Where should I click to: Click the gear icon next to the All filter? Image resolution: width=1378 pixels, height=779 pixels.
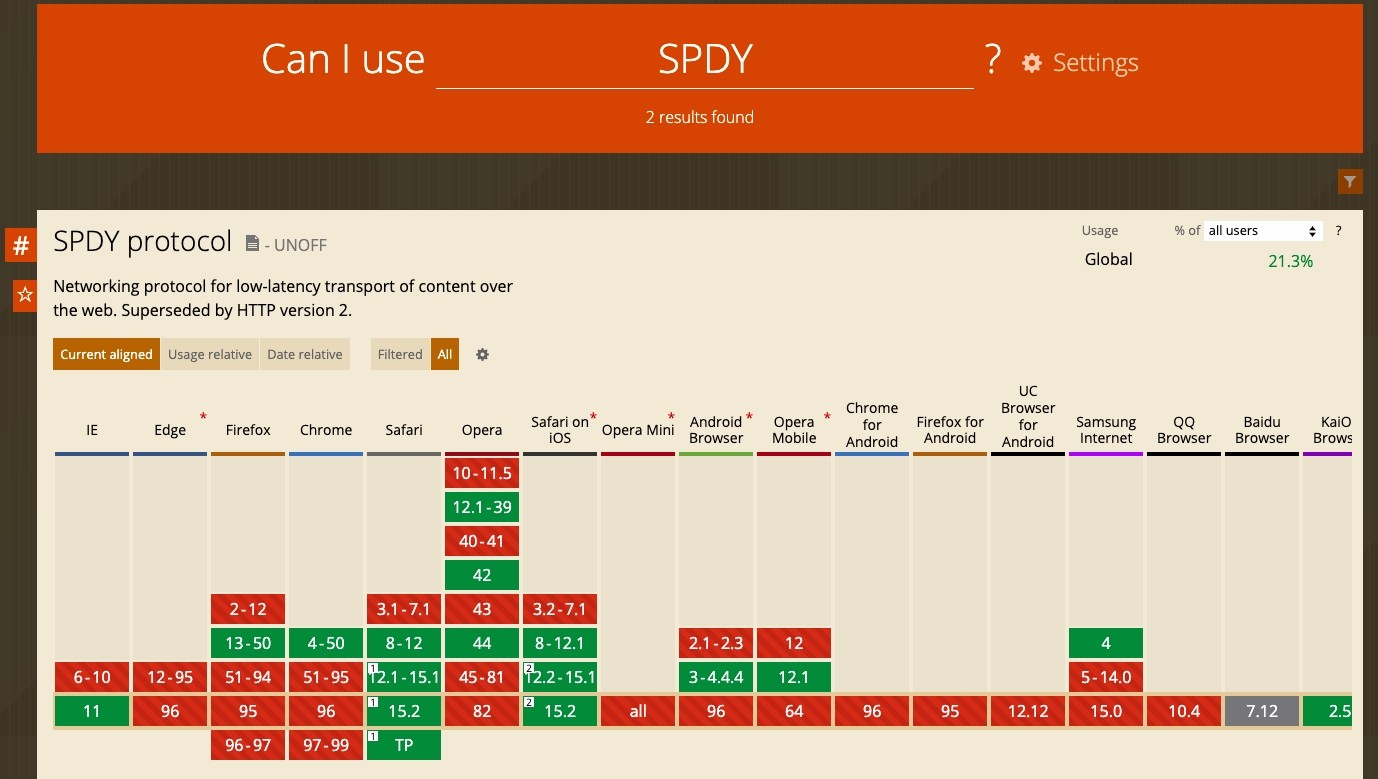tap(482, 354)
